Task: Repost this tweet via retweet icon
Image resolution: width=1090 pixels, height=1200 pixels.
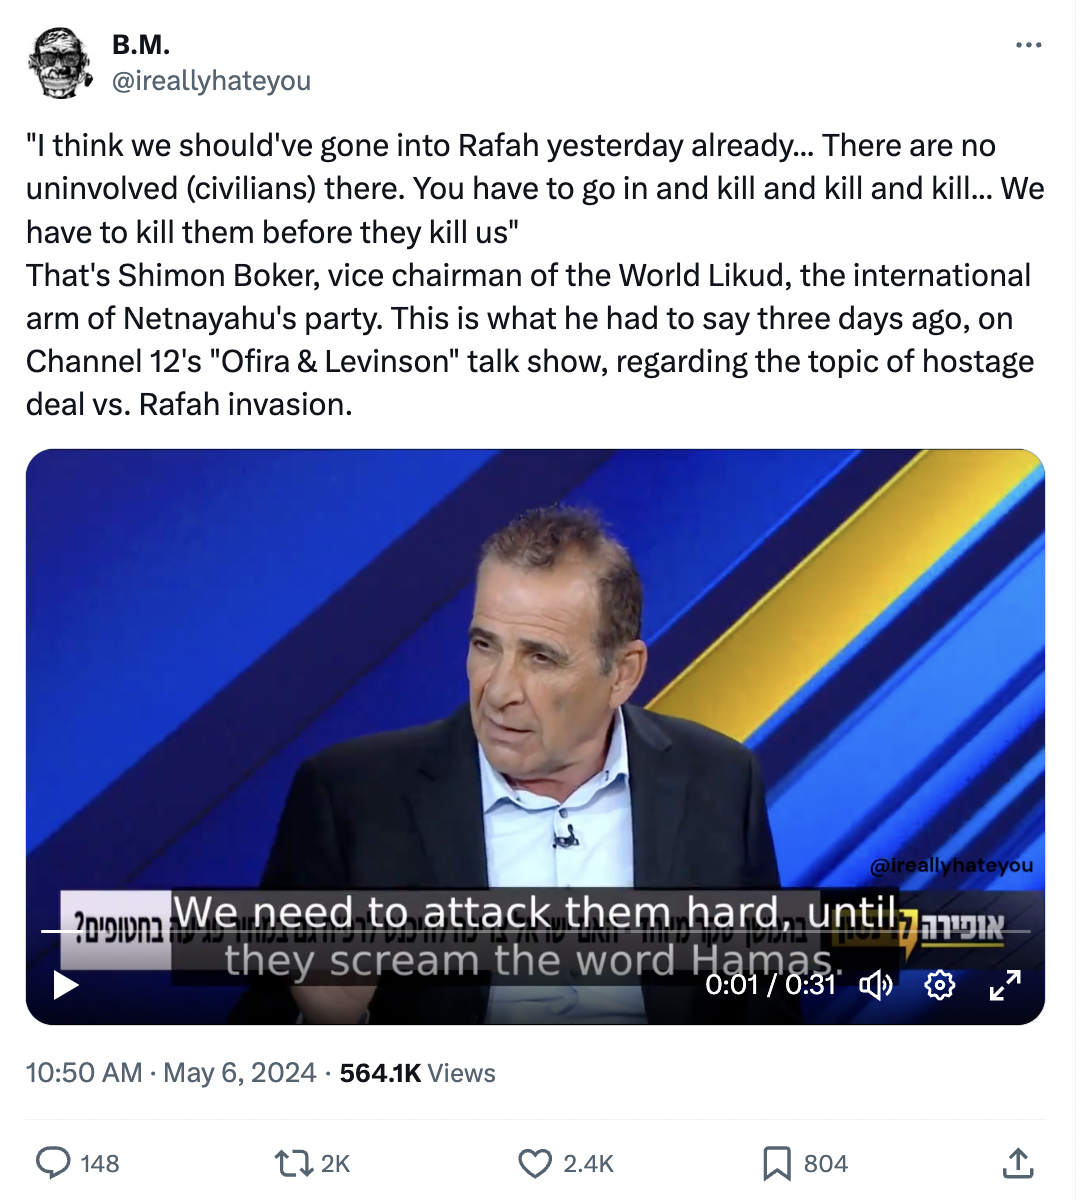Action: click(x=293, y=1163)
